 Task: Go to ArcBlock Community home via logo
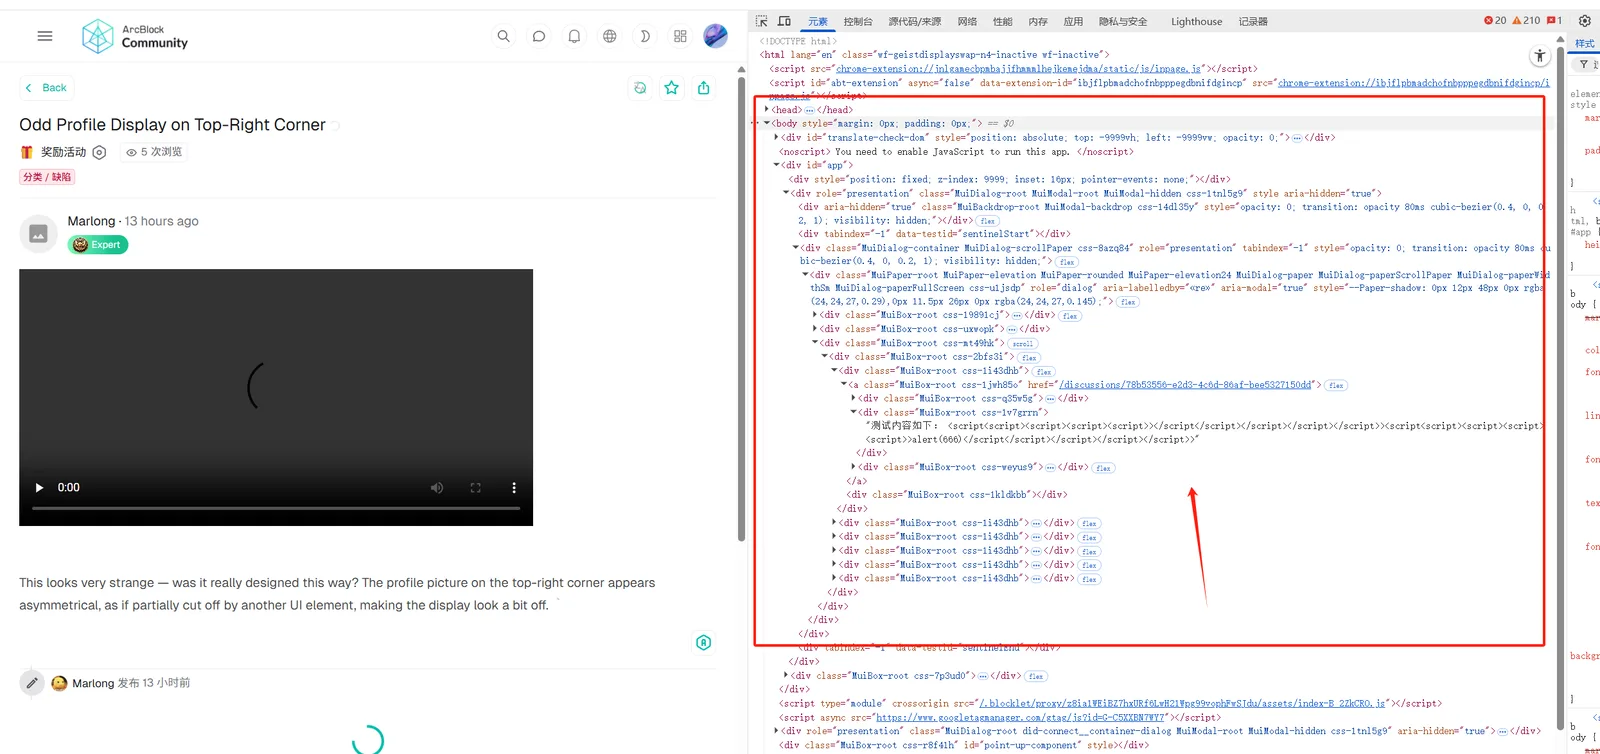(135, 36)
